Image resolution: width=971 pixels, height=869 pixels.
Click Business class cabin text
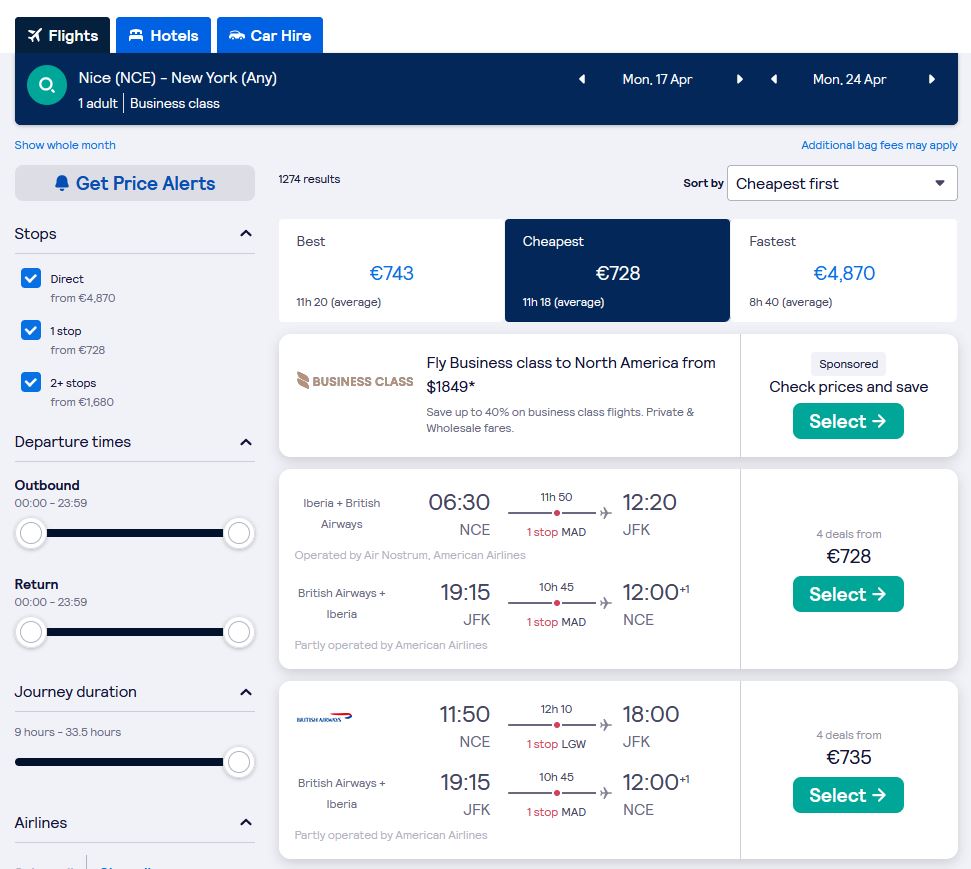(175, 103)
